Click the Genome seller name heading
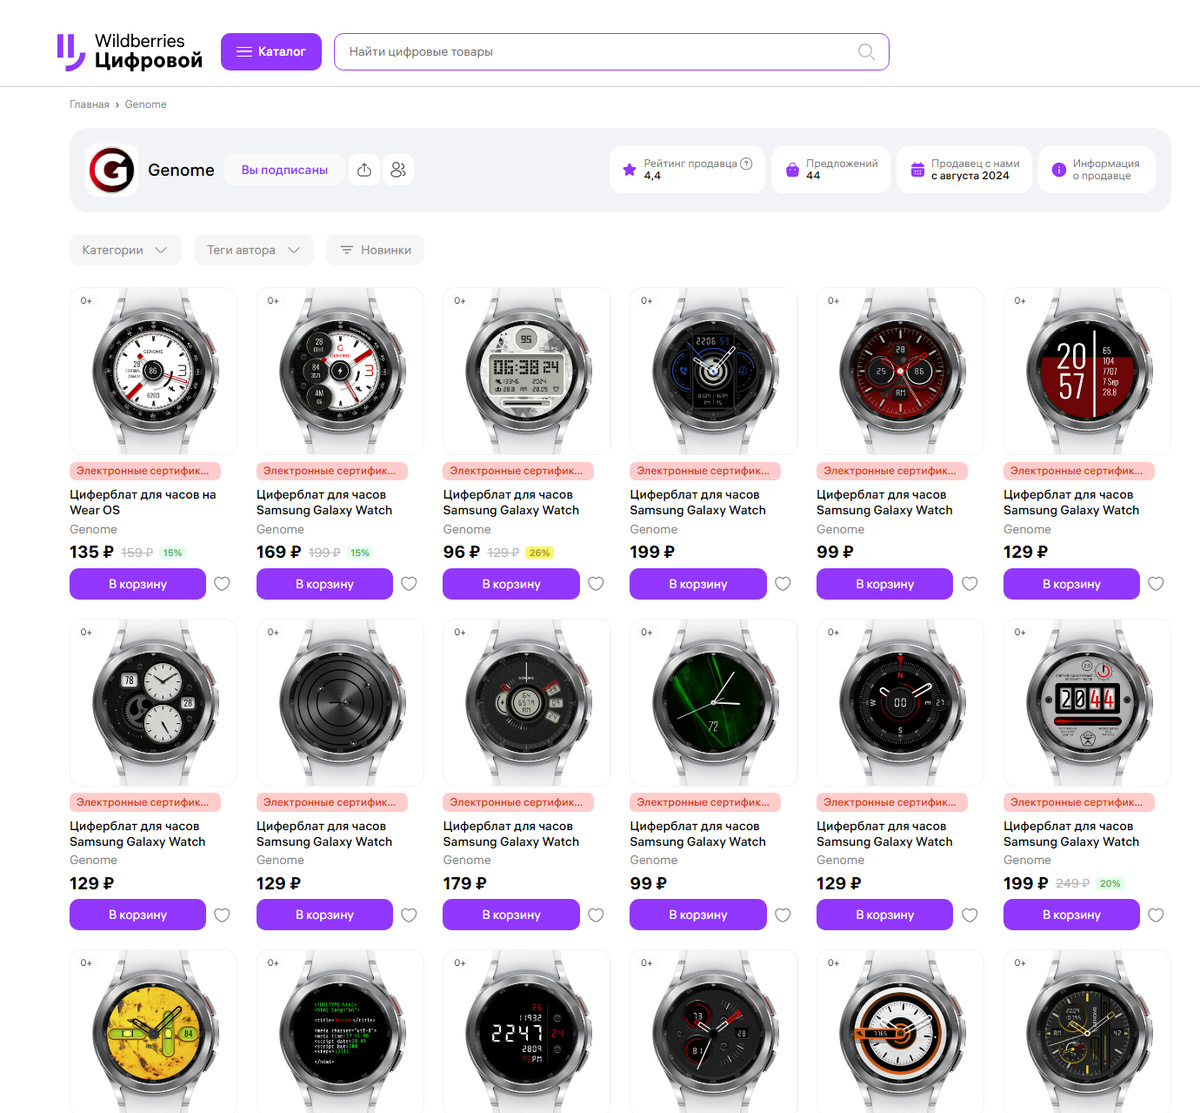Viewport: 1200px width, 1113px height. (181, 170)
